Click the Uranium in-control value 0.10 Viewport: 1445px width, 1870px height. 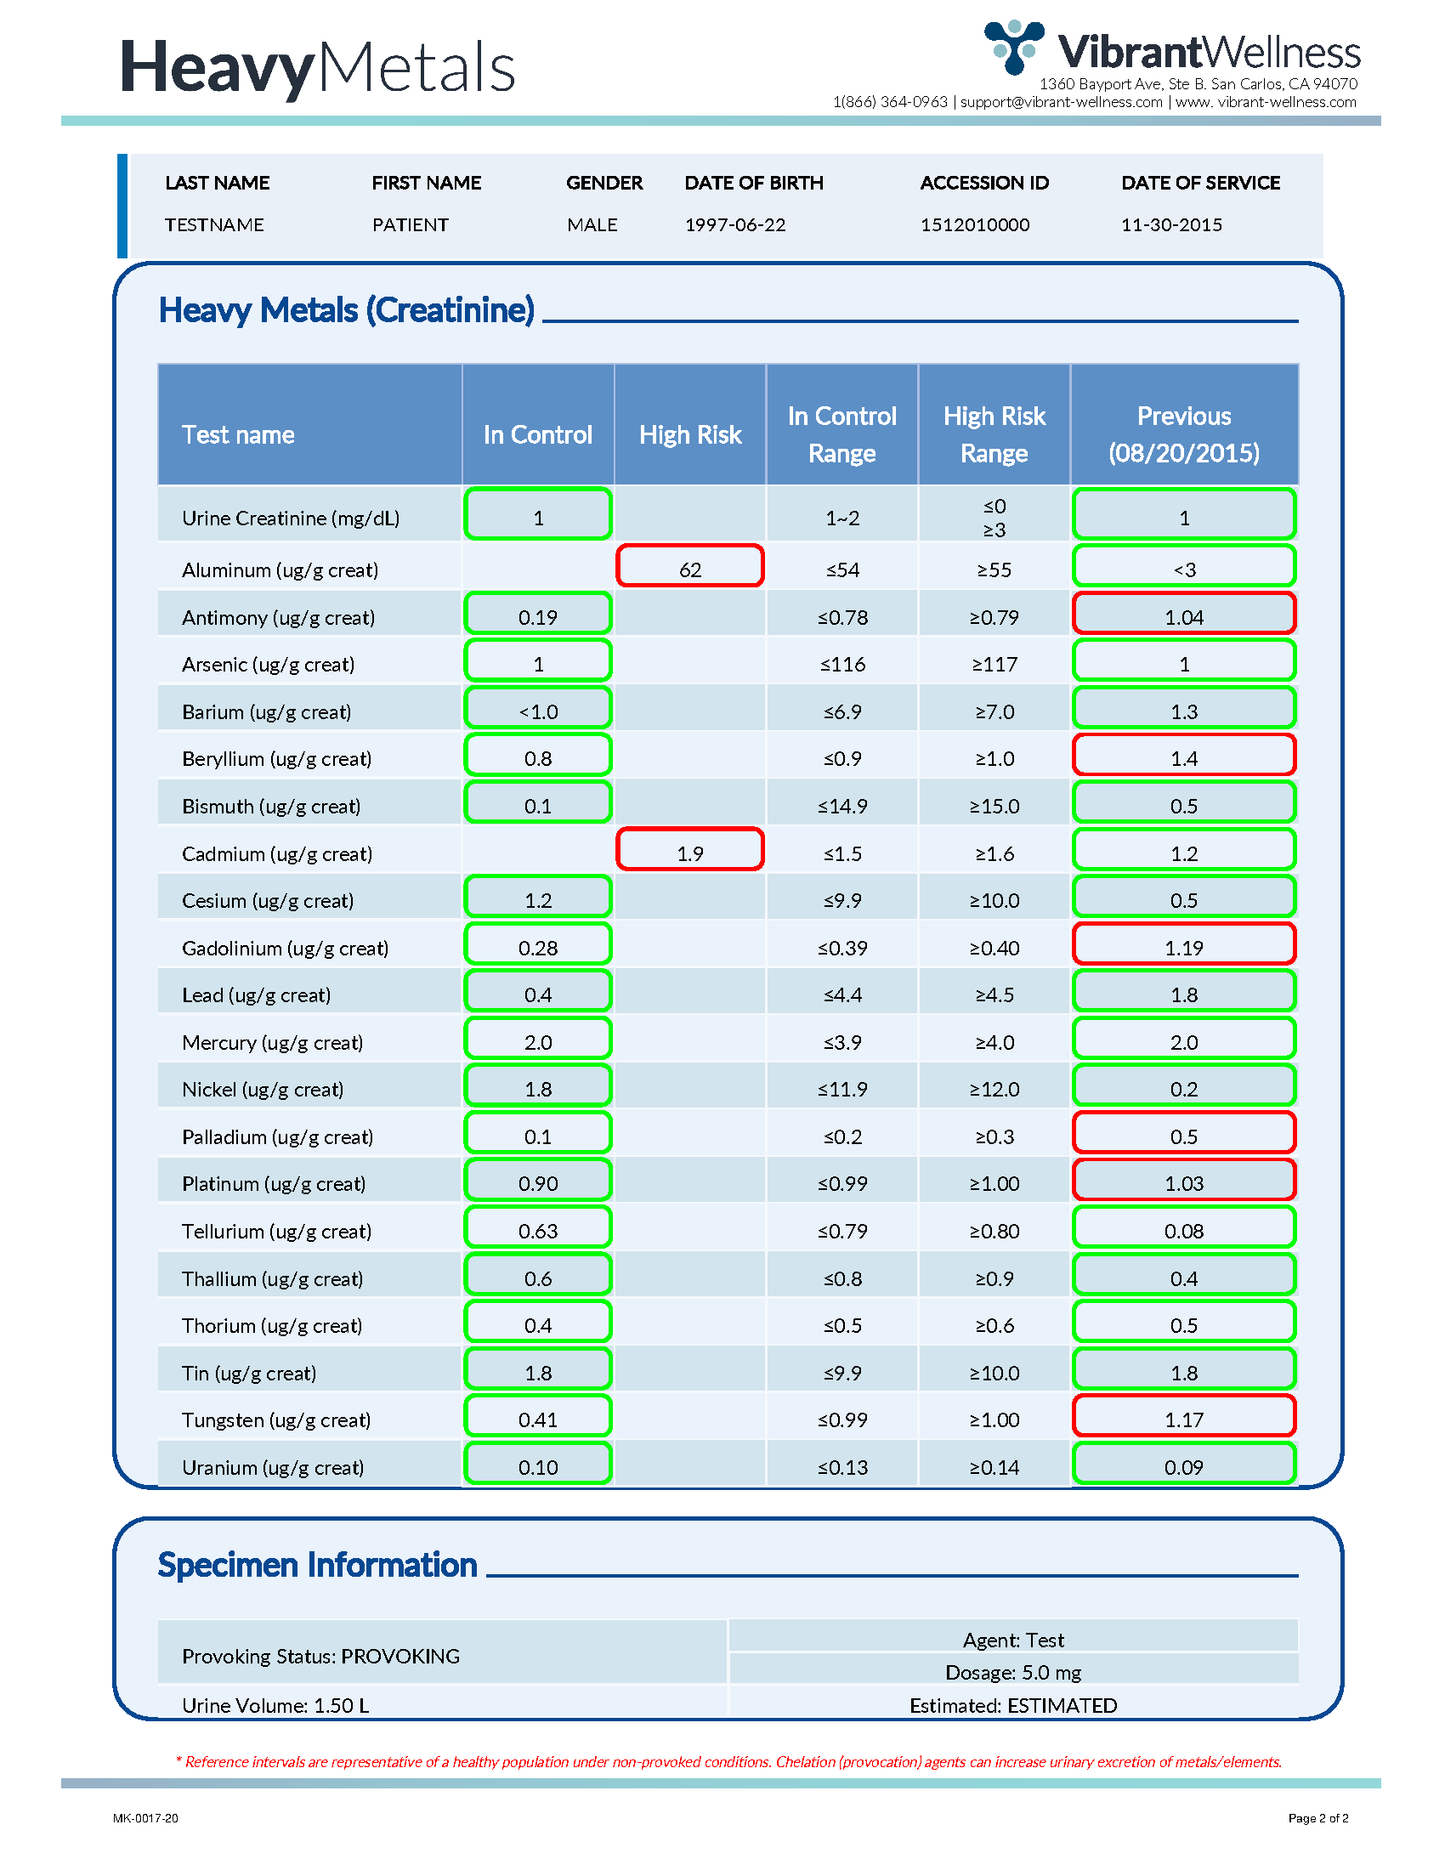(x=538, y=1465)
